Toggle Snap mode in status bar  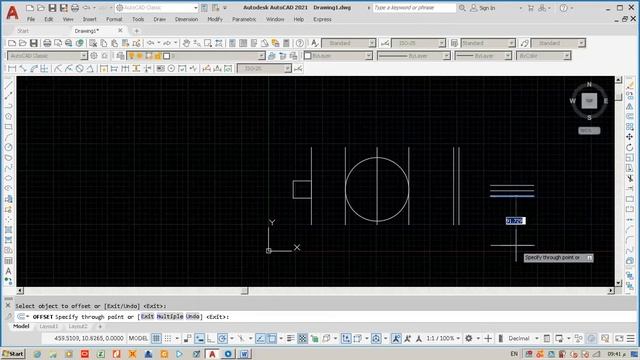(168, 338)
